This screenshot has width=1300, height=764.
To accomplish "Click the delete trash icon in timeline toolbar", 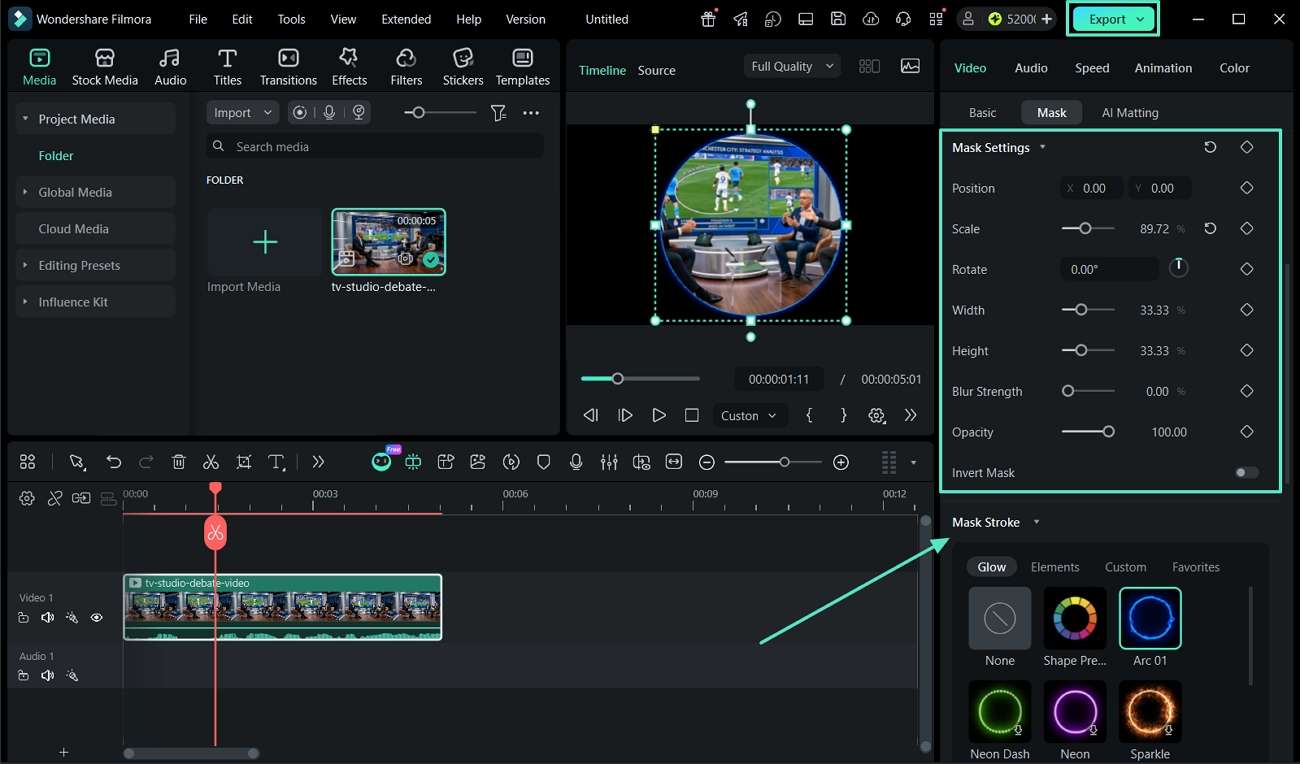I will [x=179, y=462].
